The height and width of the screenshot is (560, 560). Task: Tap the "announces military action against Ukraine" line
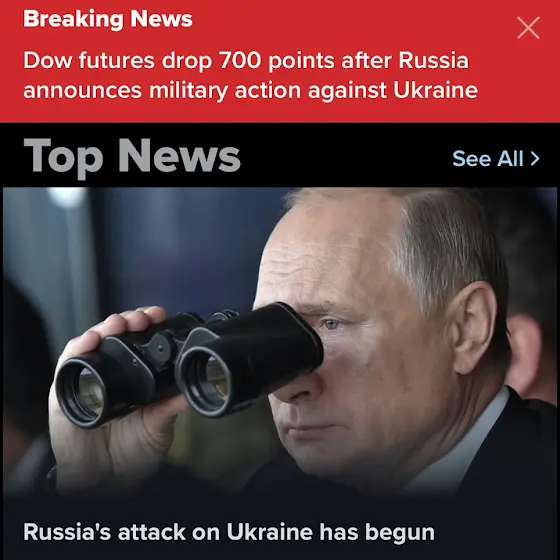coord(250,90)
